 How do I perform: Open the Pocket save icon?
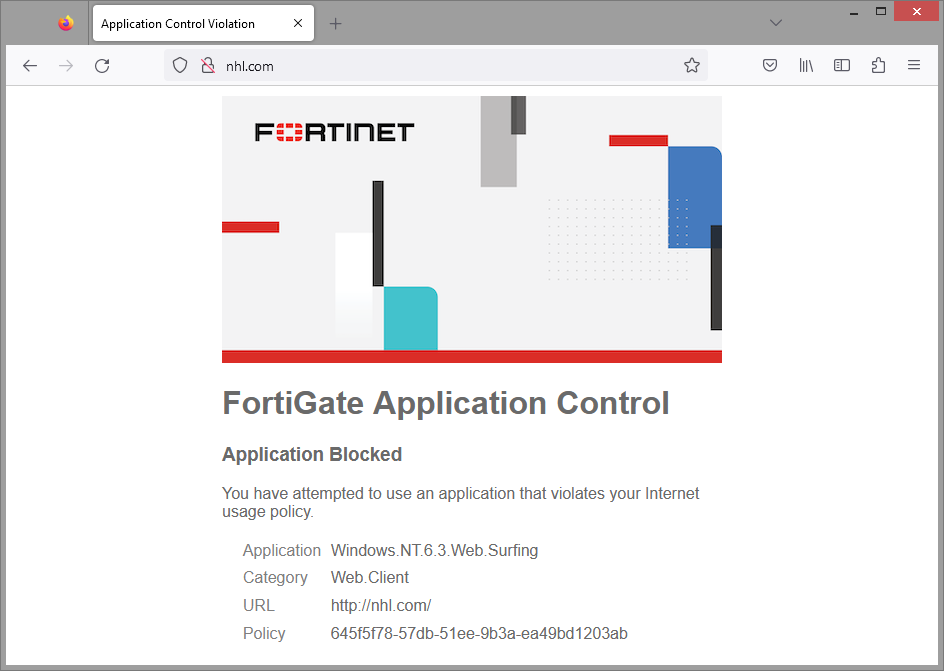coord(770,65)
